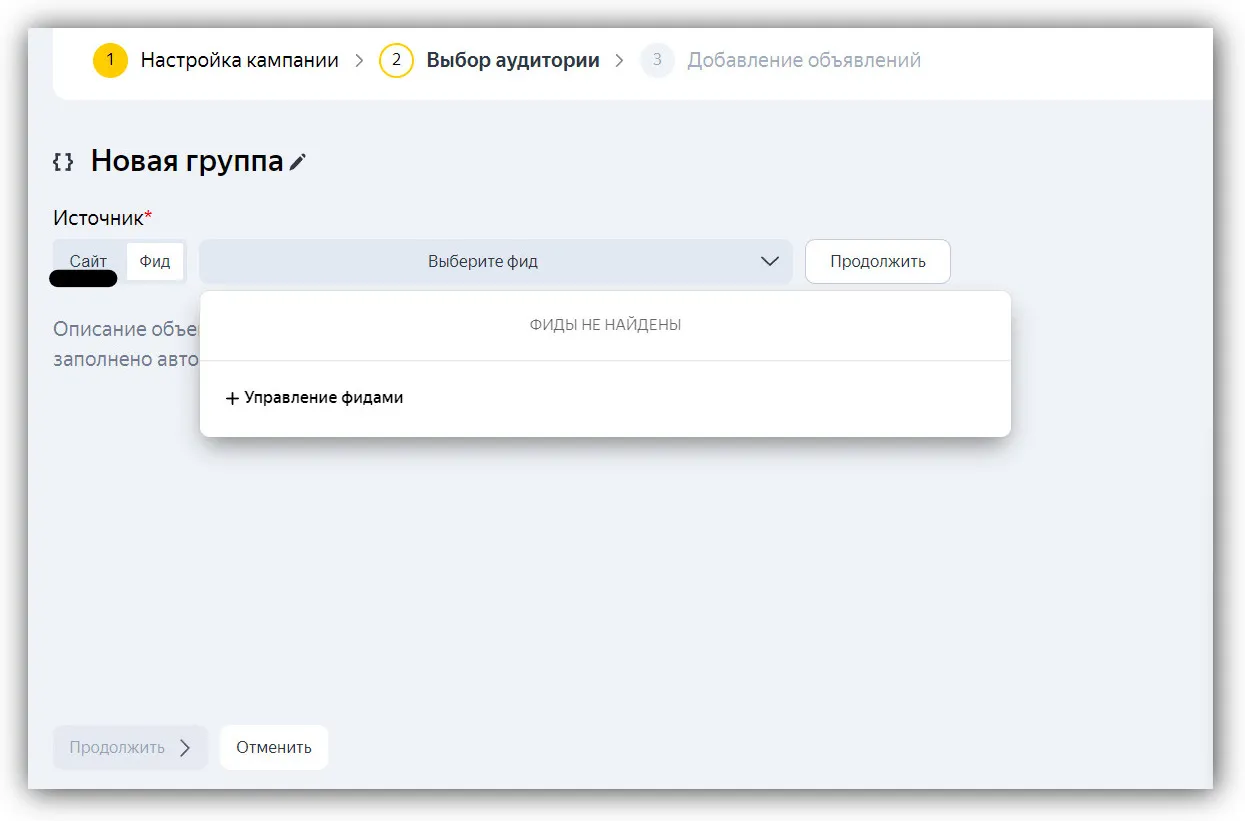1245x821 pixels.
Task: Cancel with the Отменить button
Action: (x=274, y=747)
